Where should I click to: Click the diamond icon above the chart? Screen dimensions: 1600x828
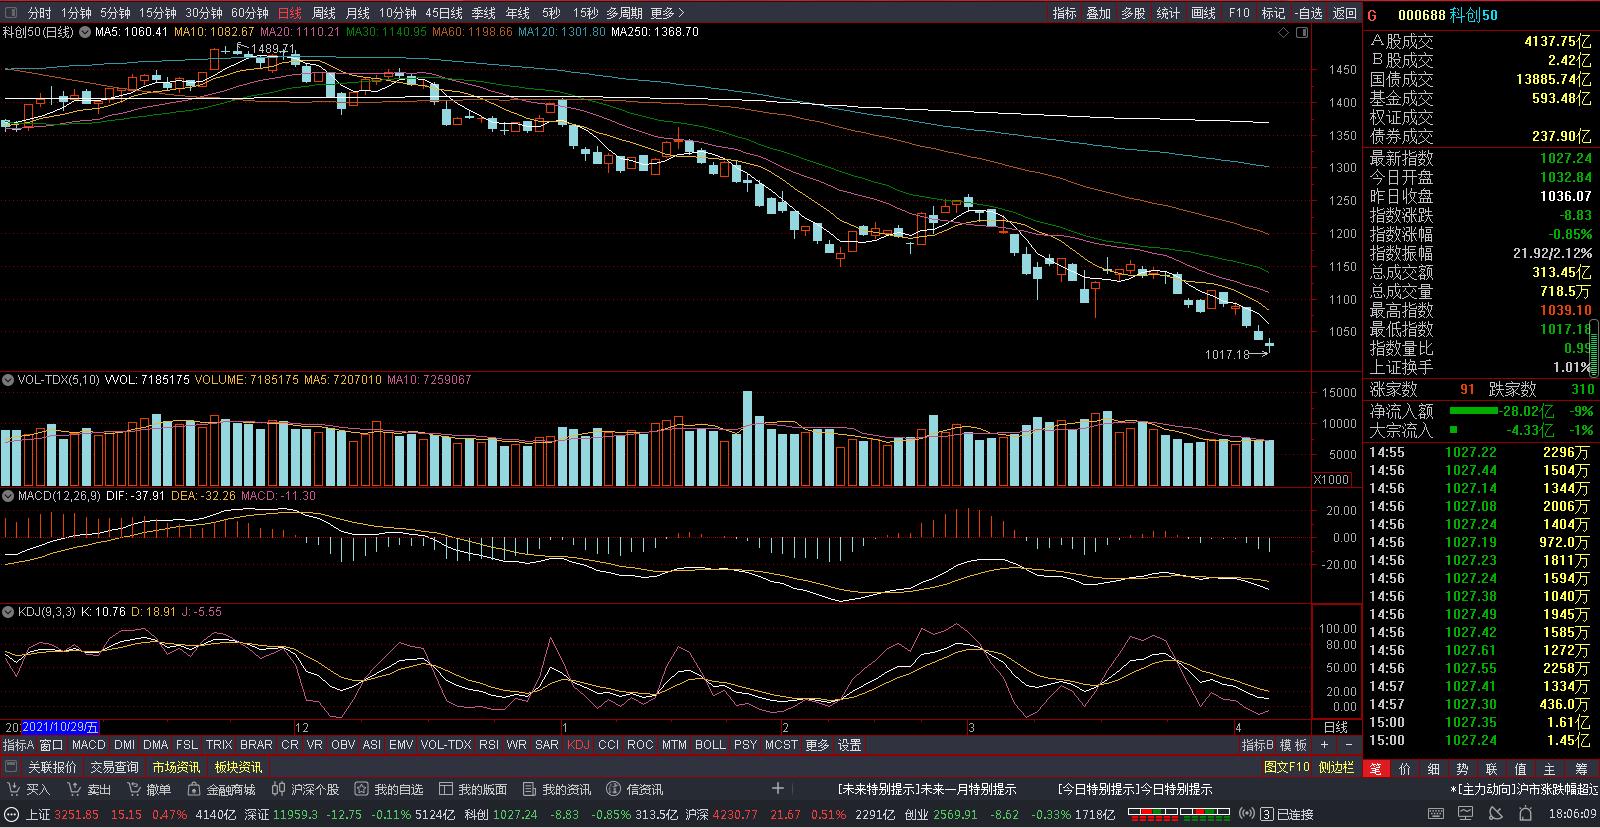pyautogui.click(x=1284, y=33)
